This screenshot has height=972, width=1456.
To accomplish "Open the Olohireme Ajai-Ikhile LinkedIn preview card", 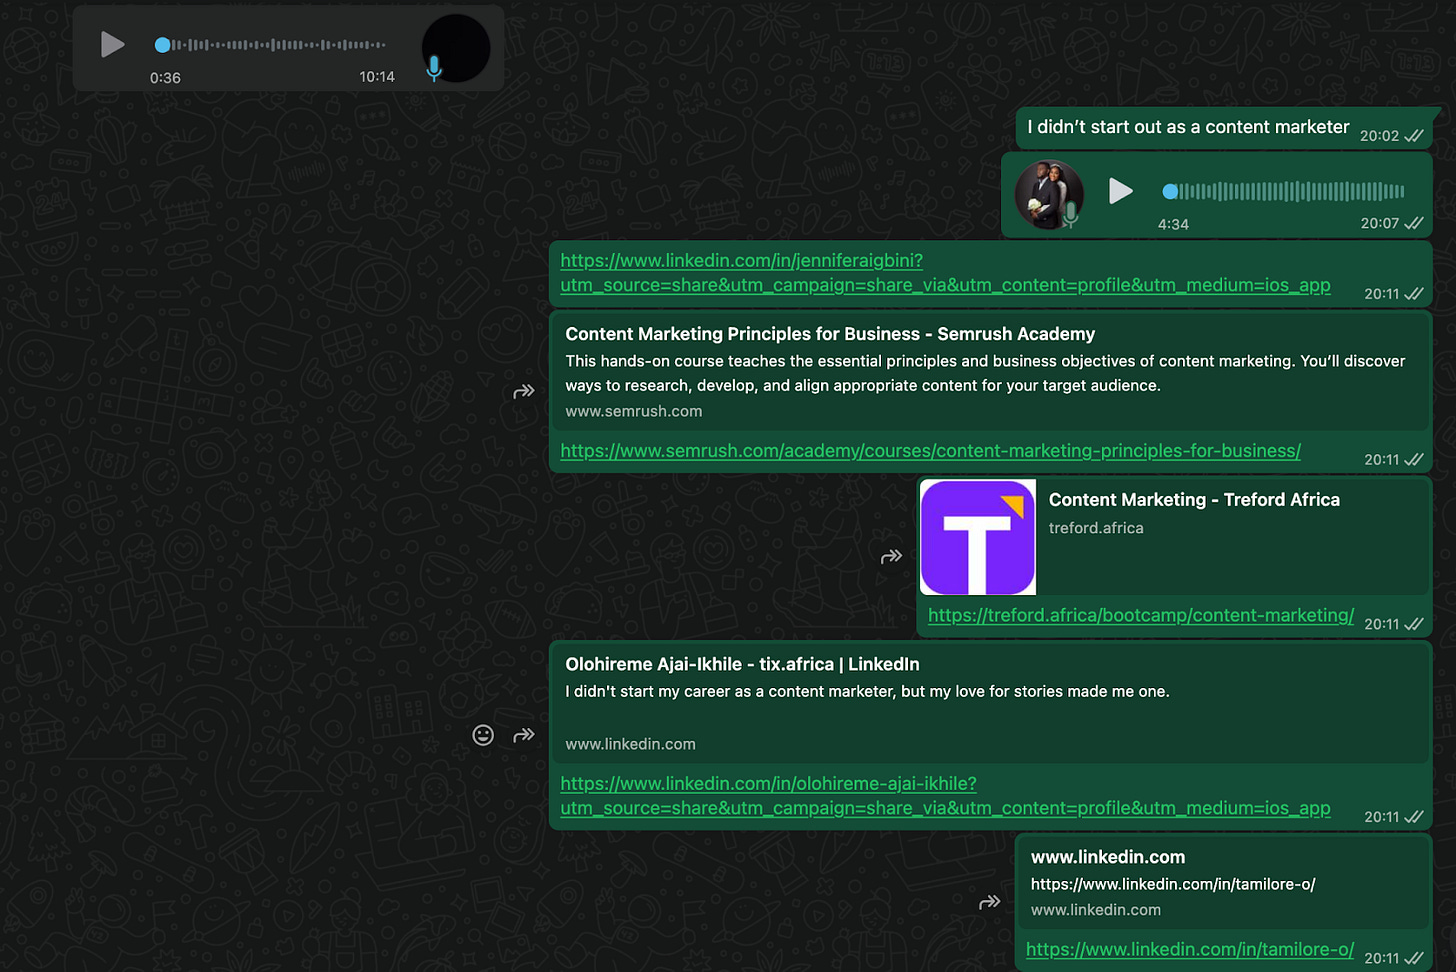I will (990, 704).
